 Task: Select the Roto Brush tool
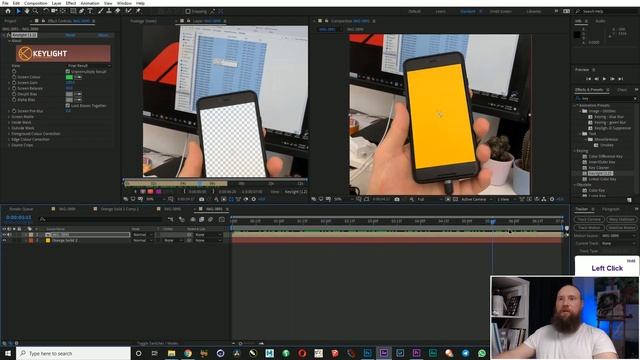pyautogui.click(x=129, y=11)
